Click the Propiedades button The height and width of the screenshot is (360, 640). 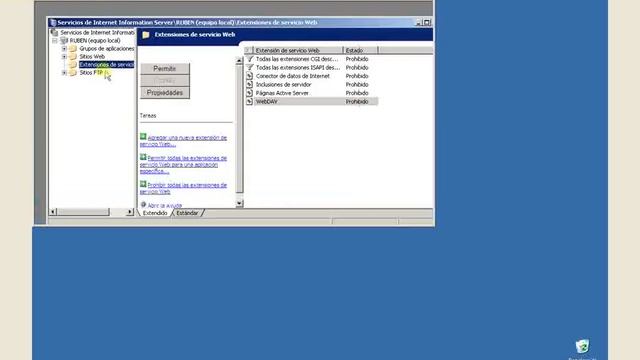(165, 93)
